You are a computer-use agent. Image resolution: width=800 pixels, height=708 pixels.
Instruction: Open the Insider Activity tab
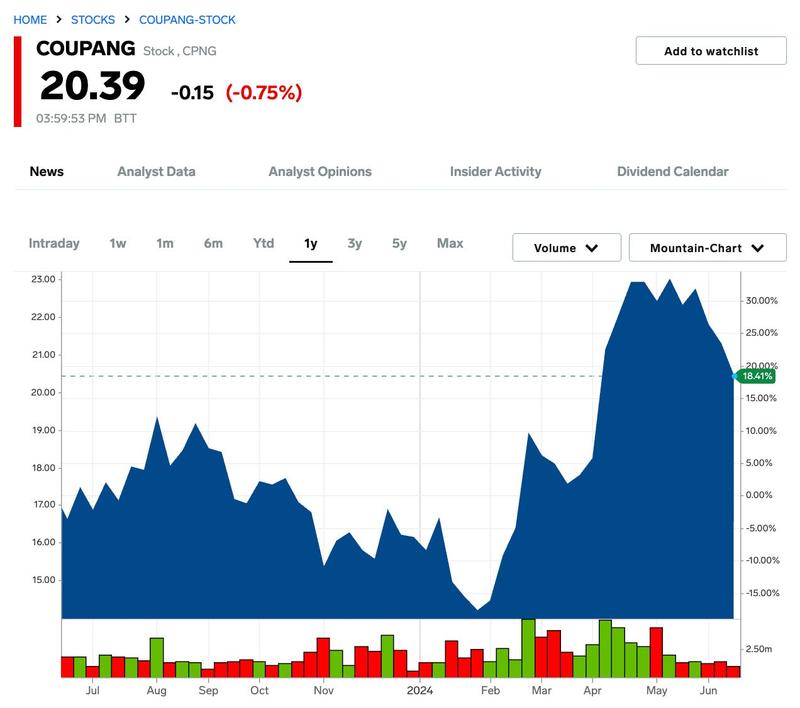coord(495,171)
